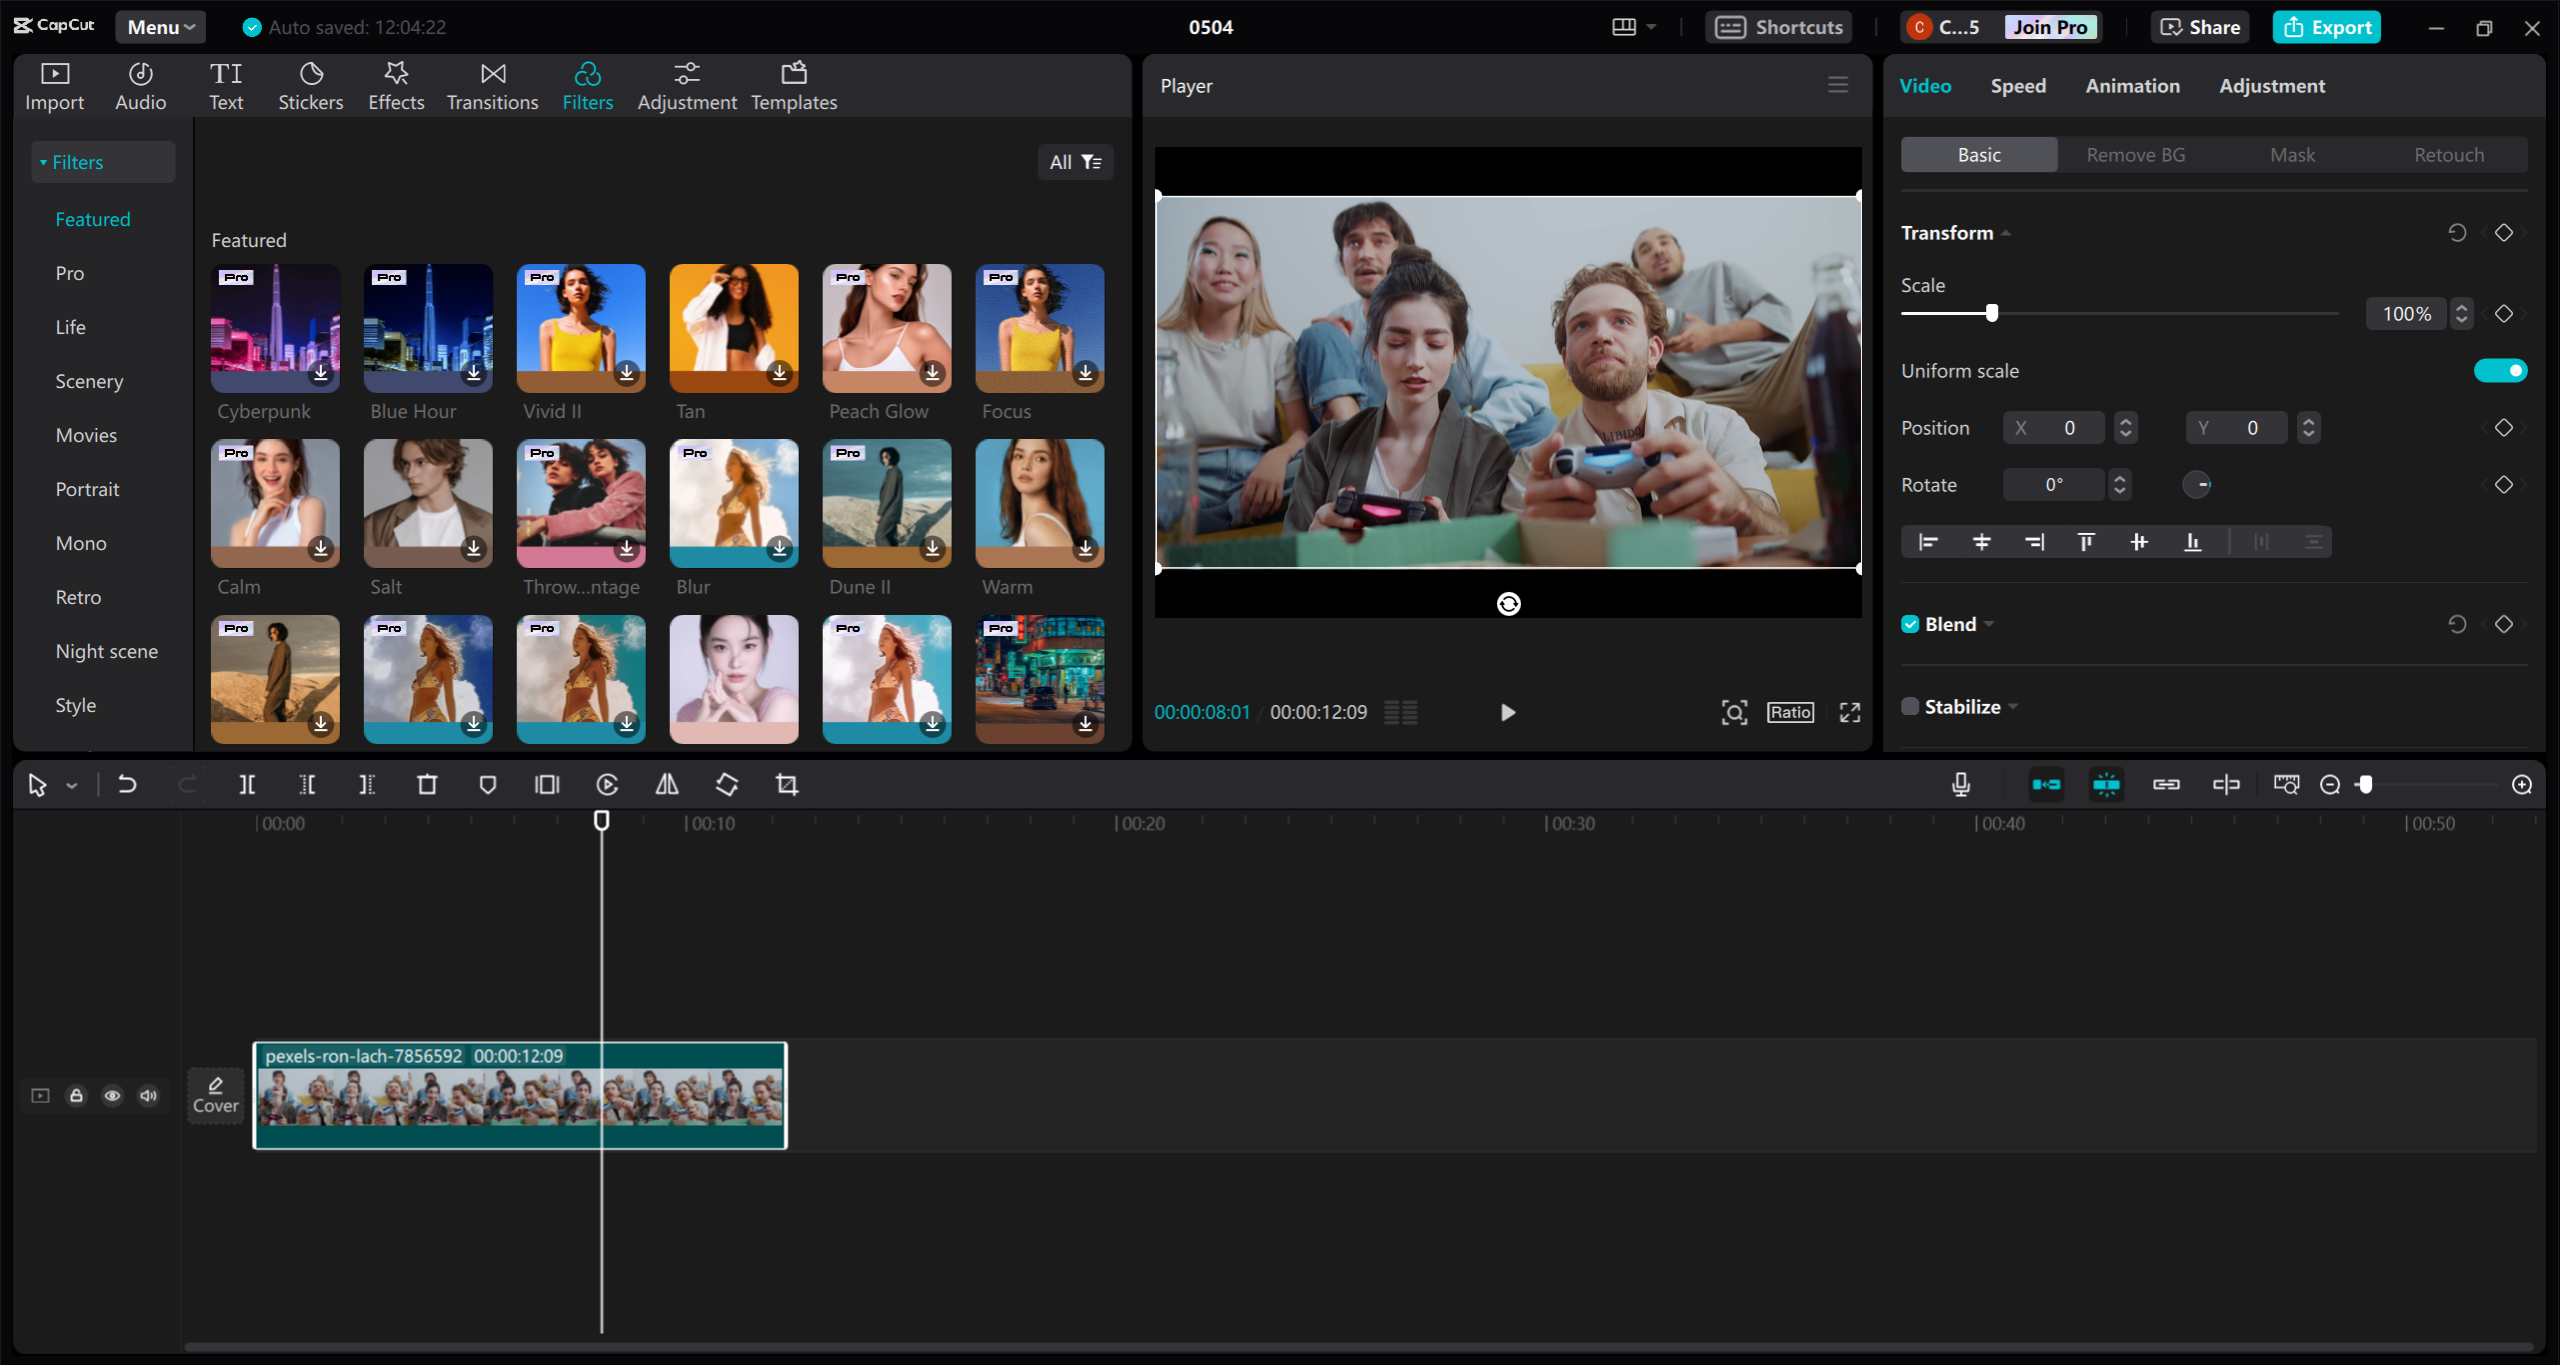Toggle visibility eye icon on timeline
2560x1365 pixels.
click(112, 1092)
